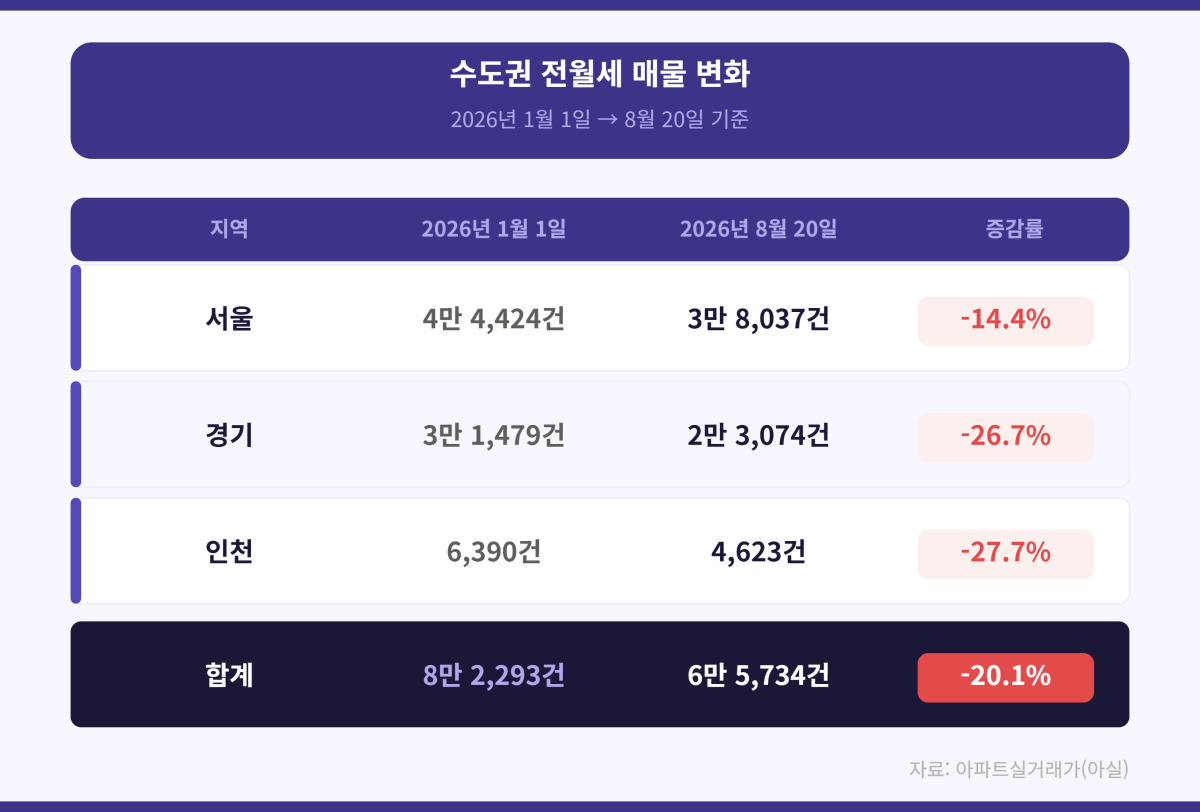Select the 2026년 8월 20일 column header
This screenshot has width=1200, height=812.
coord(759,229)
